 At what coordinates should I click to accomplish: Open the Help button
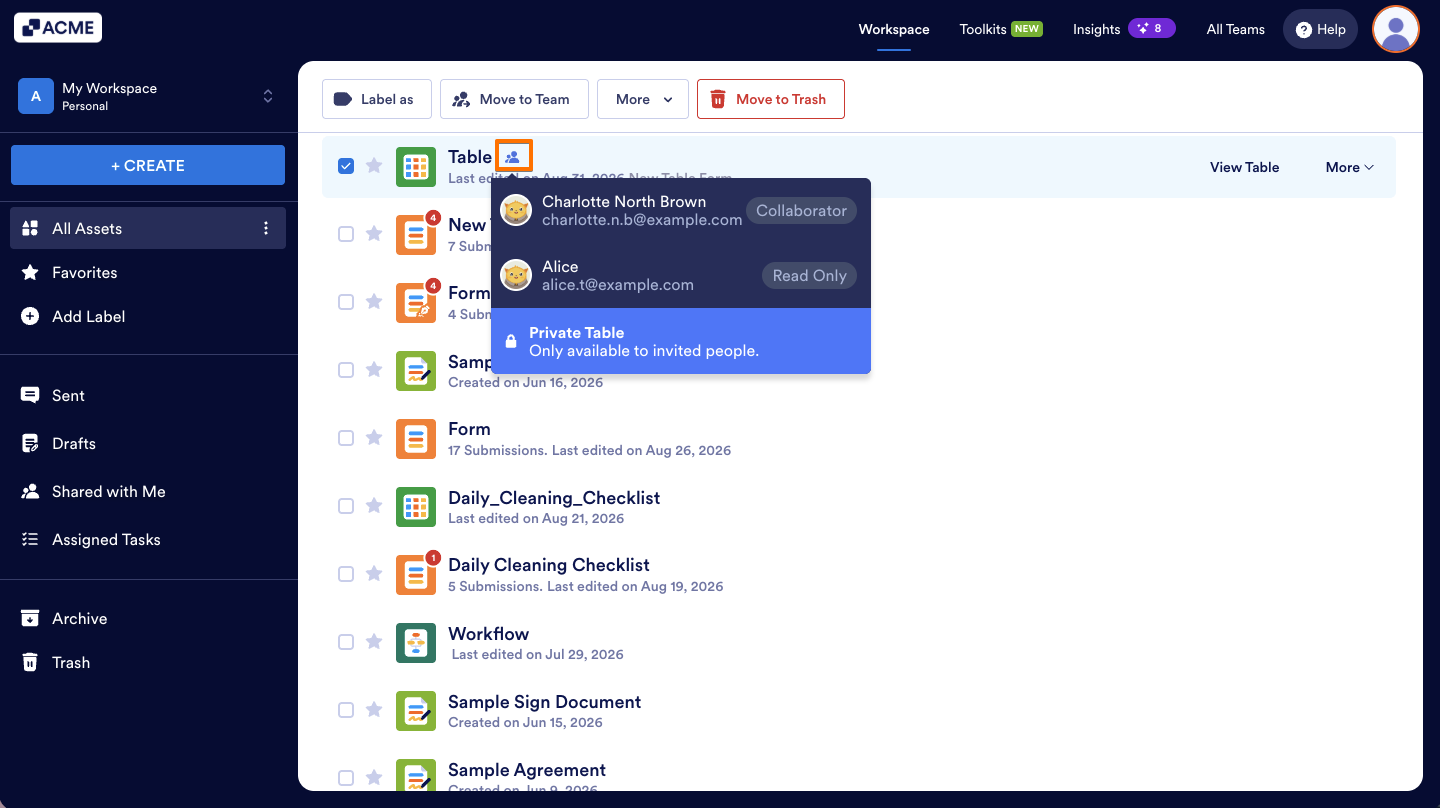coord(1321,29)
